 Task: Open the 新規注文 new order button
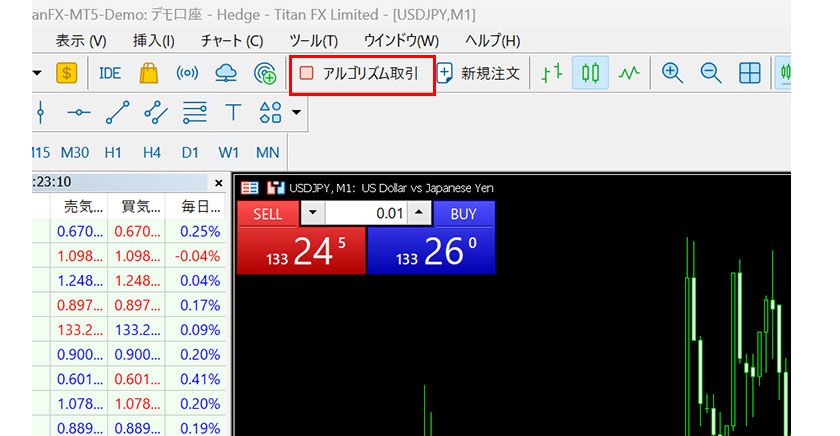tap(478, 73)
